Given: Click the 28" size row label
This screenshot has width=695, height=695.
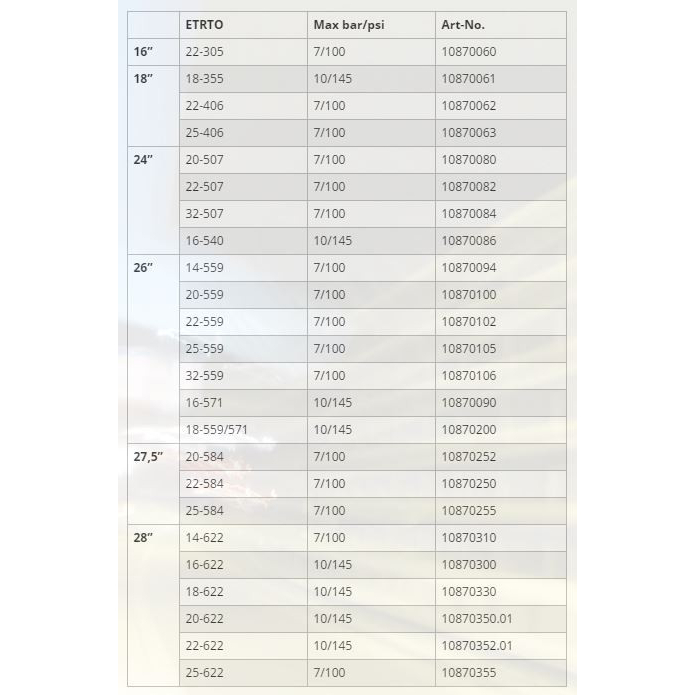Looking at the screenshot, I should click(x=143, y=538).
